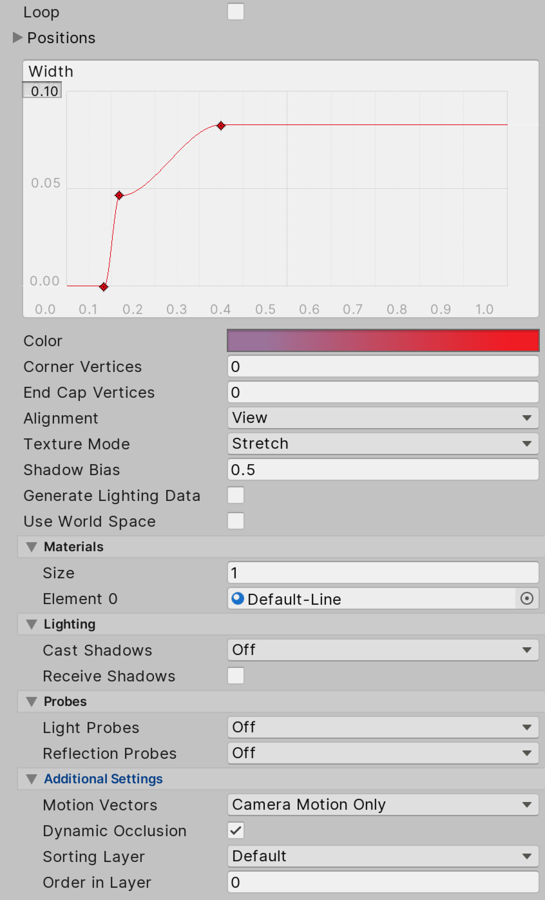The width and height of the screenshot is (545, 900).
Task: Open the Cast Shadows dropdown
Action: (383, 650)
